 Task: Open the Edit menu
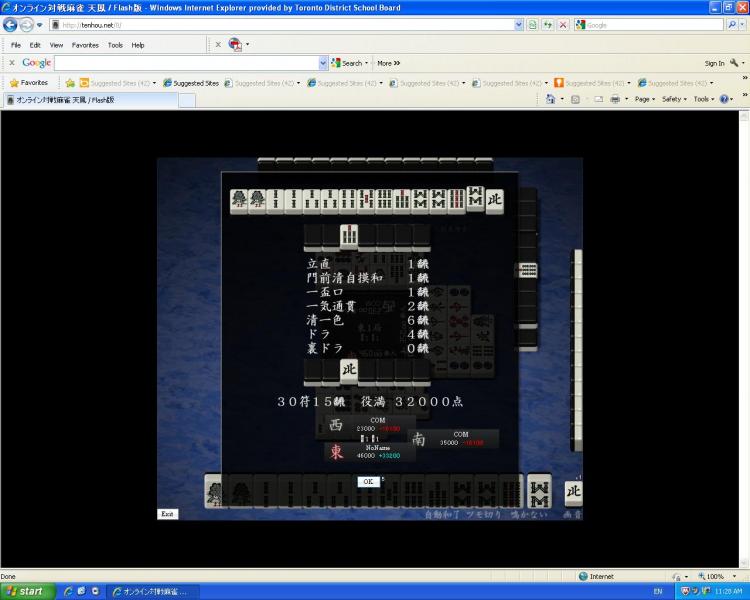[x=35, y=45]
